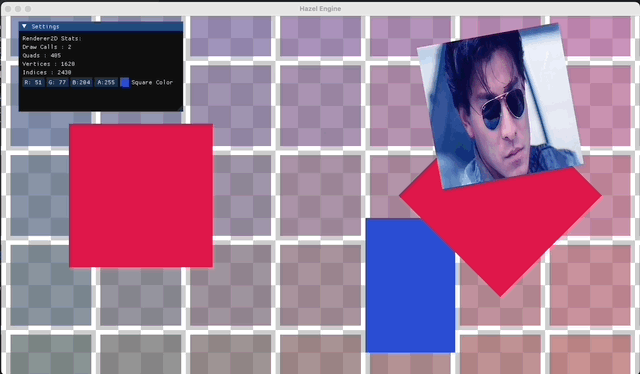Click the Hazel Engine window title
640x374 pixels.
pyautogui.click(x=320, y=9)
